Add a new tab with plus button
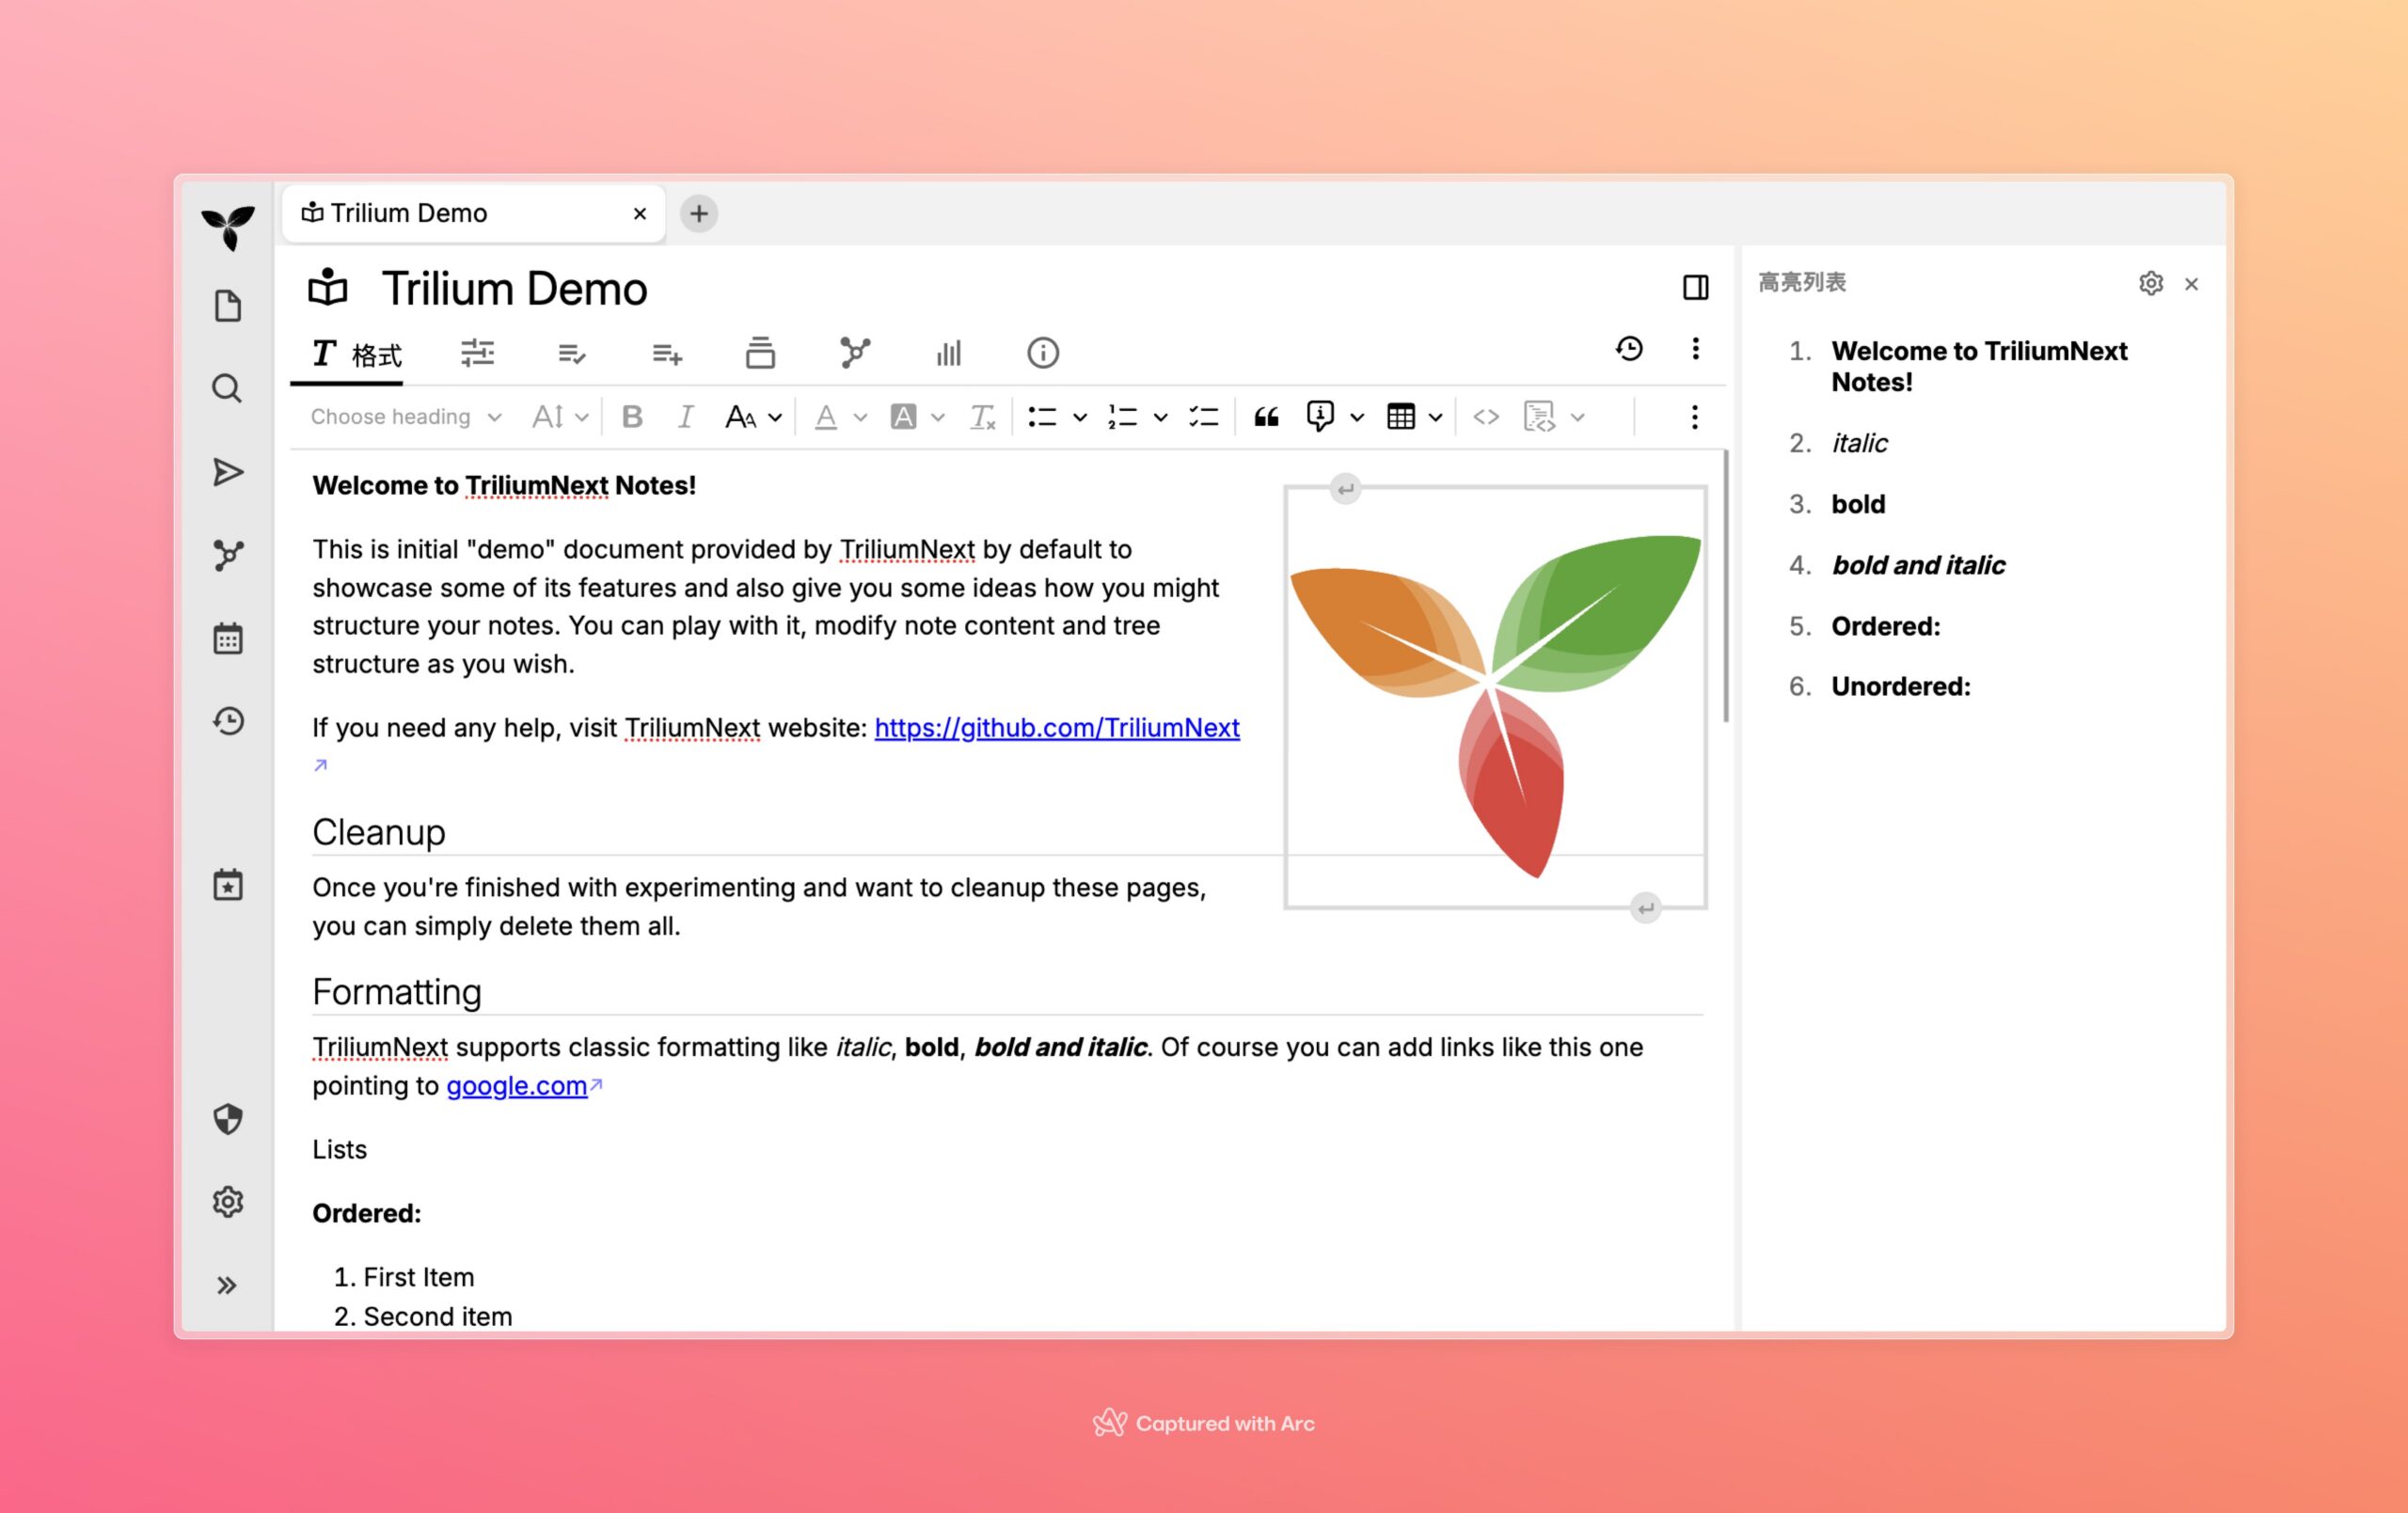Image resolution: width=2408 pixels, height=1513 pixels. click(699, 213)
